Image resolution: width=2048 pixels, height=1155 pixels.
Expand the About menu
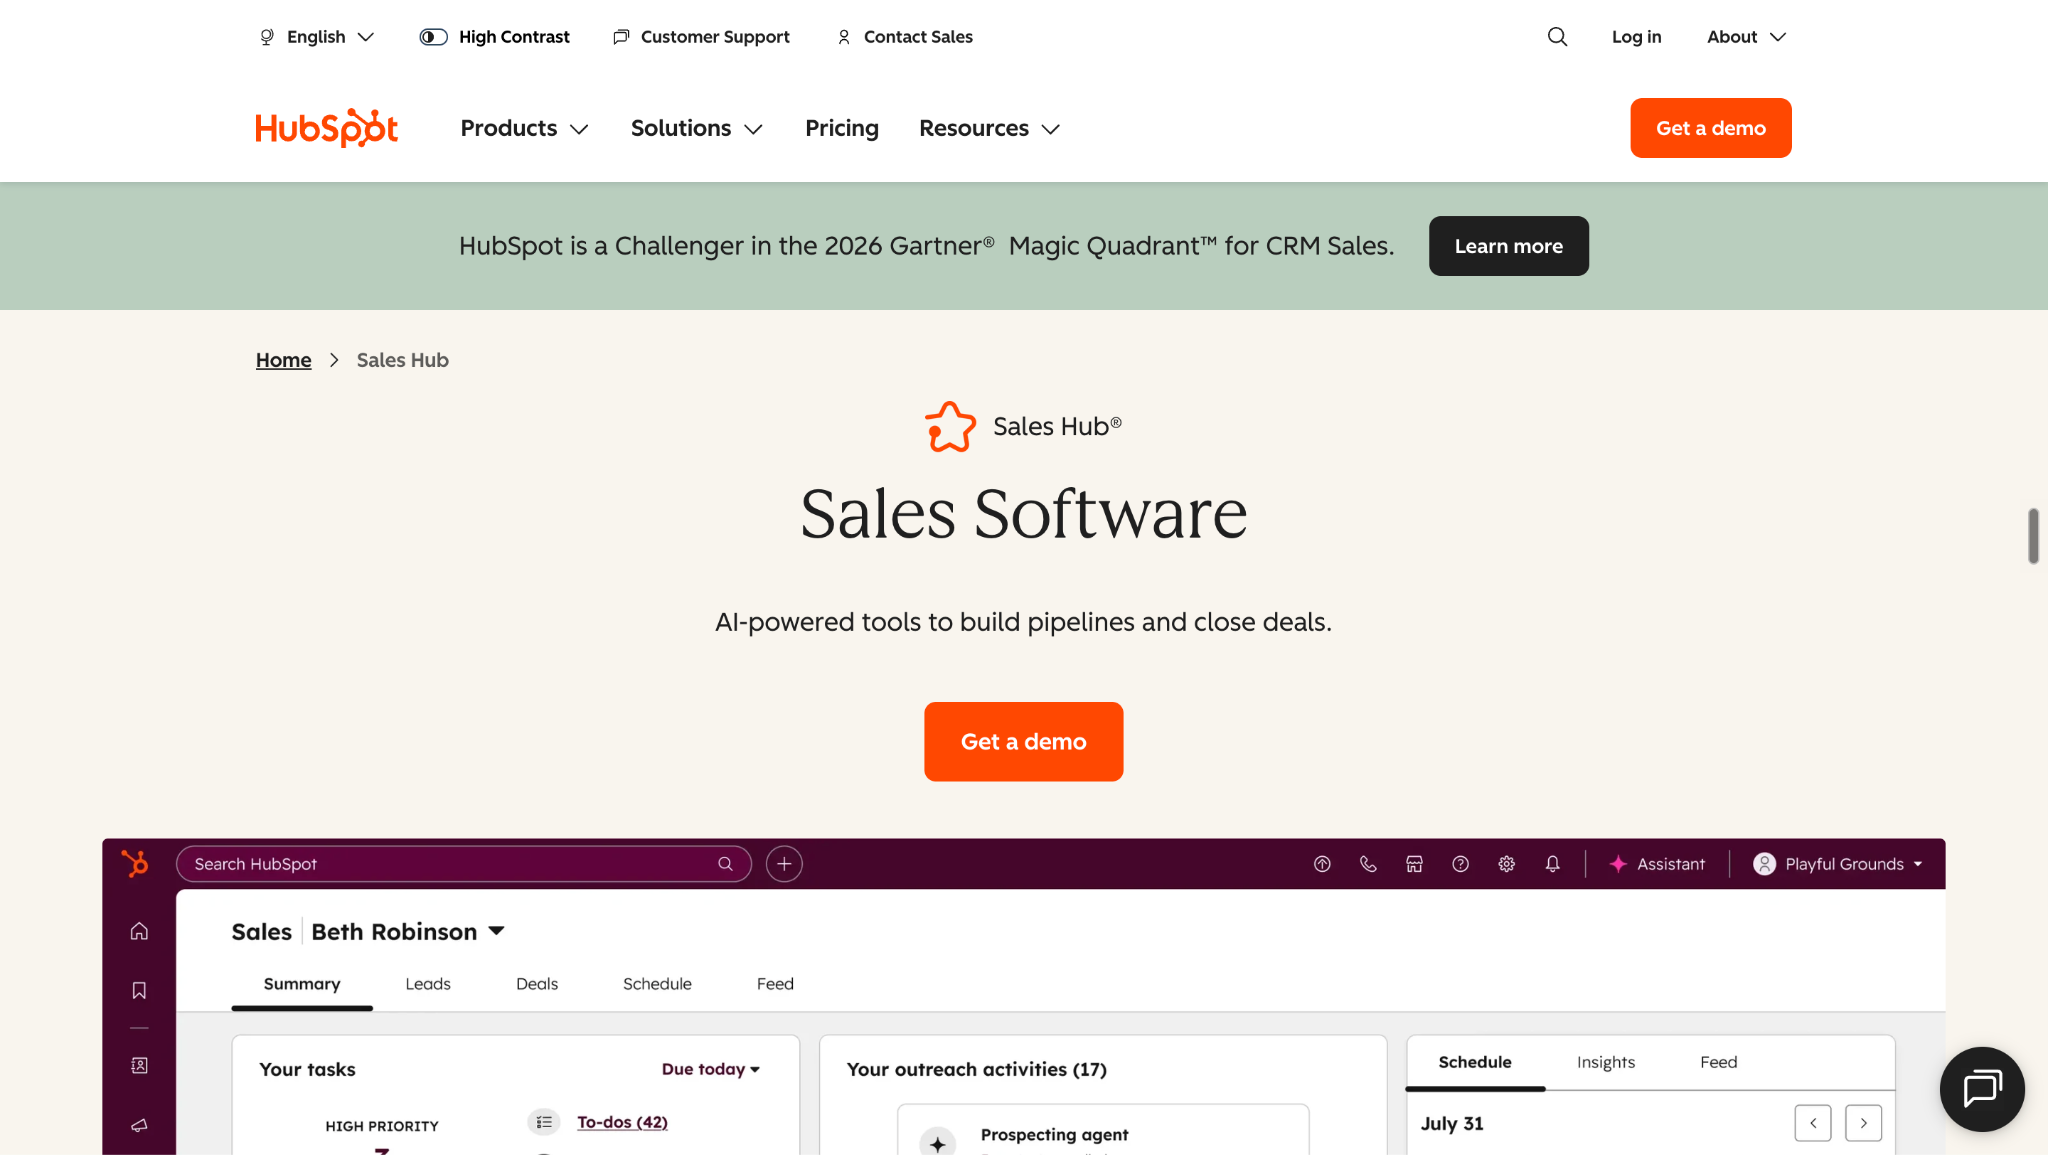point(1746,37)
